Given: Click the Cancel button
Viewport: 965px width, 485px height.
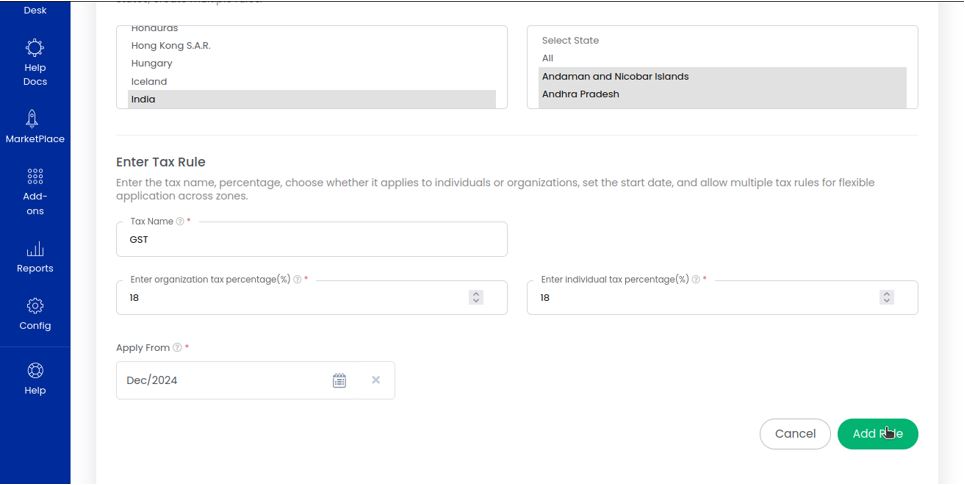Looking at the screenshot, I should point(795,434).
